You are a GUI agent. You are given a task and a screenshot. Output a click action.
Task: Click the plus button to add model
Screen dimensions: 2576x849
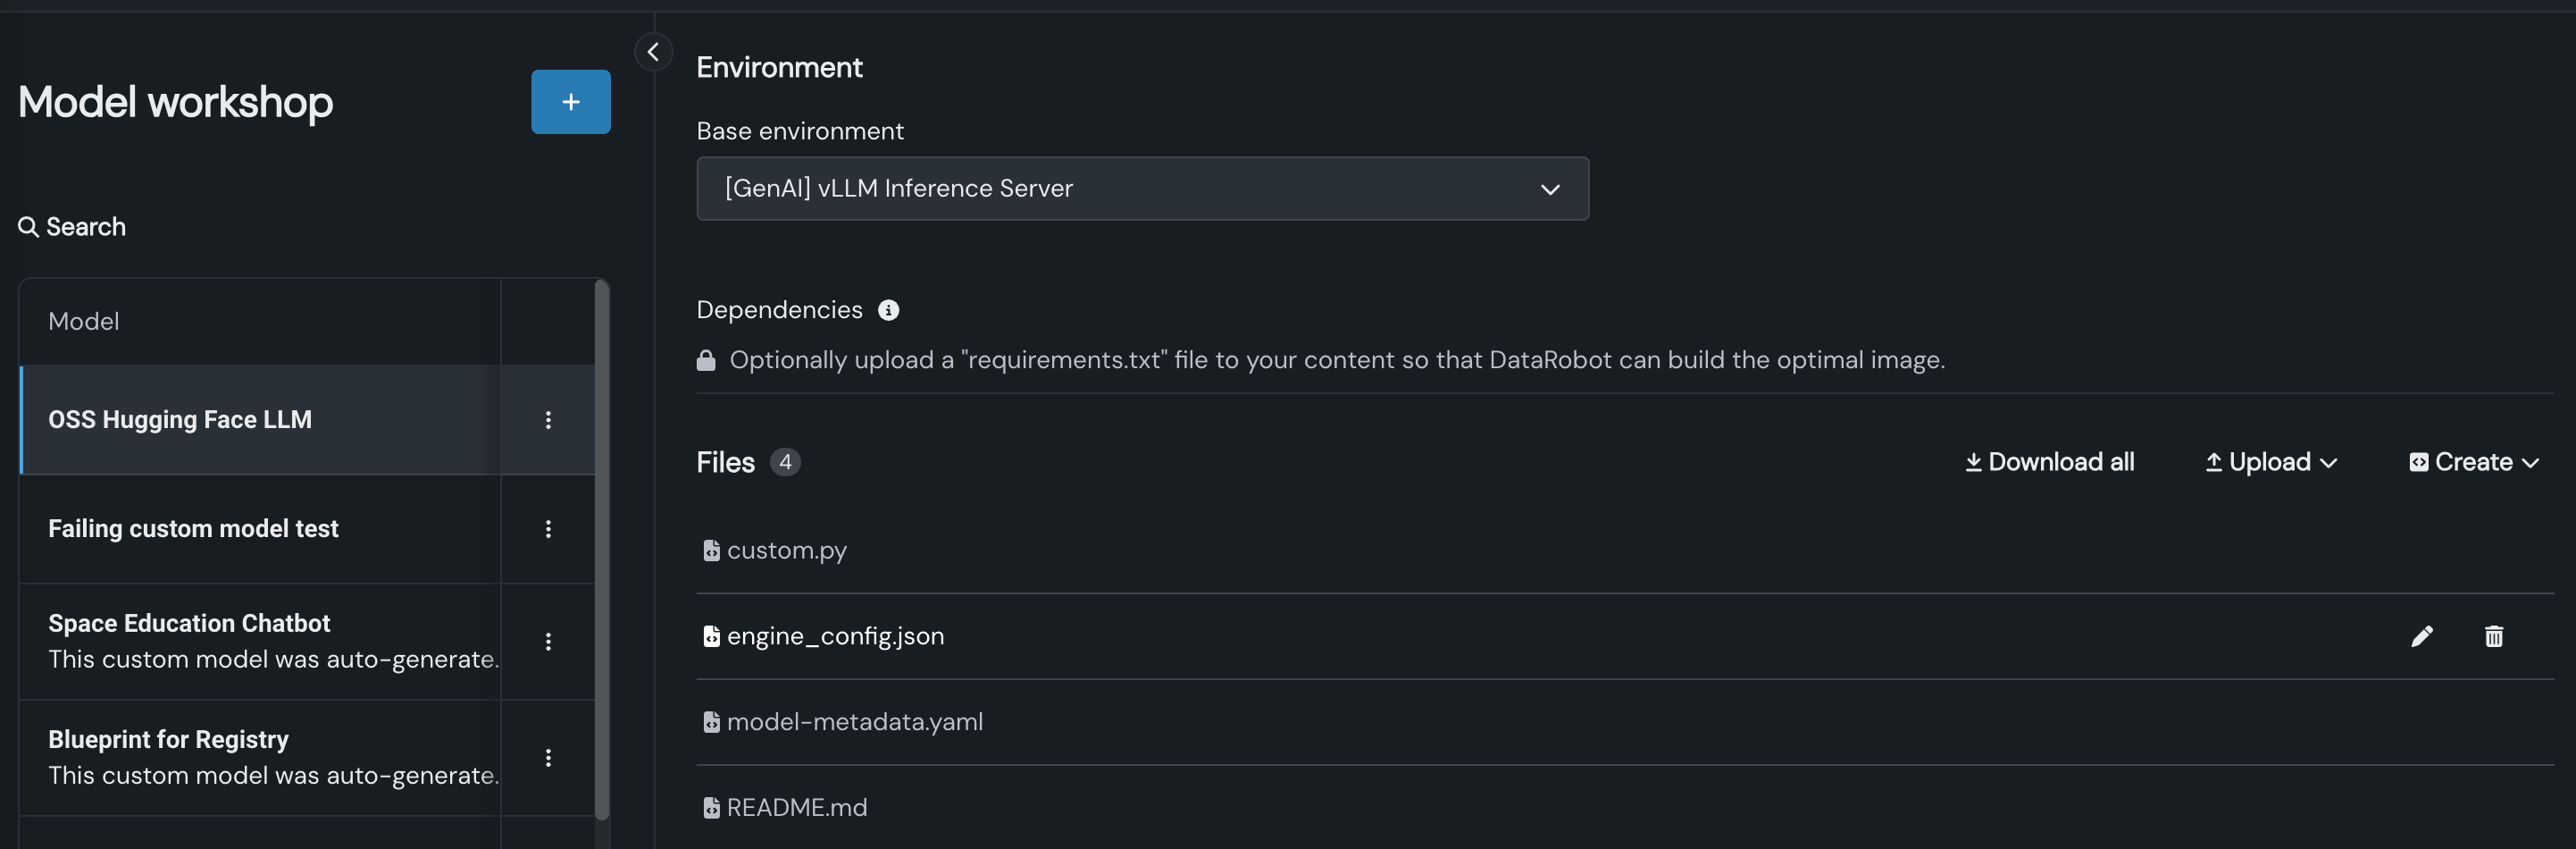click(570, 102)
